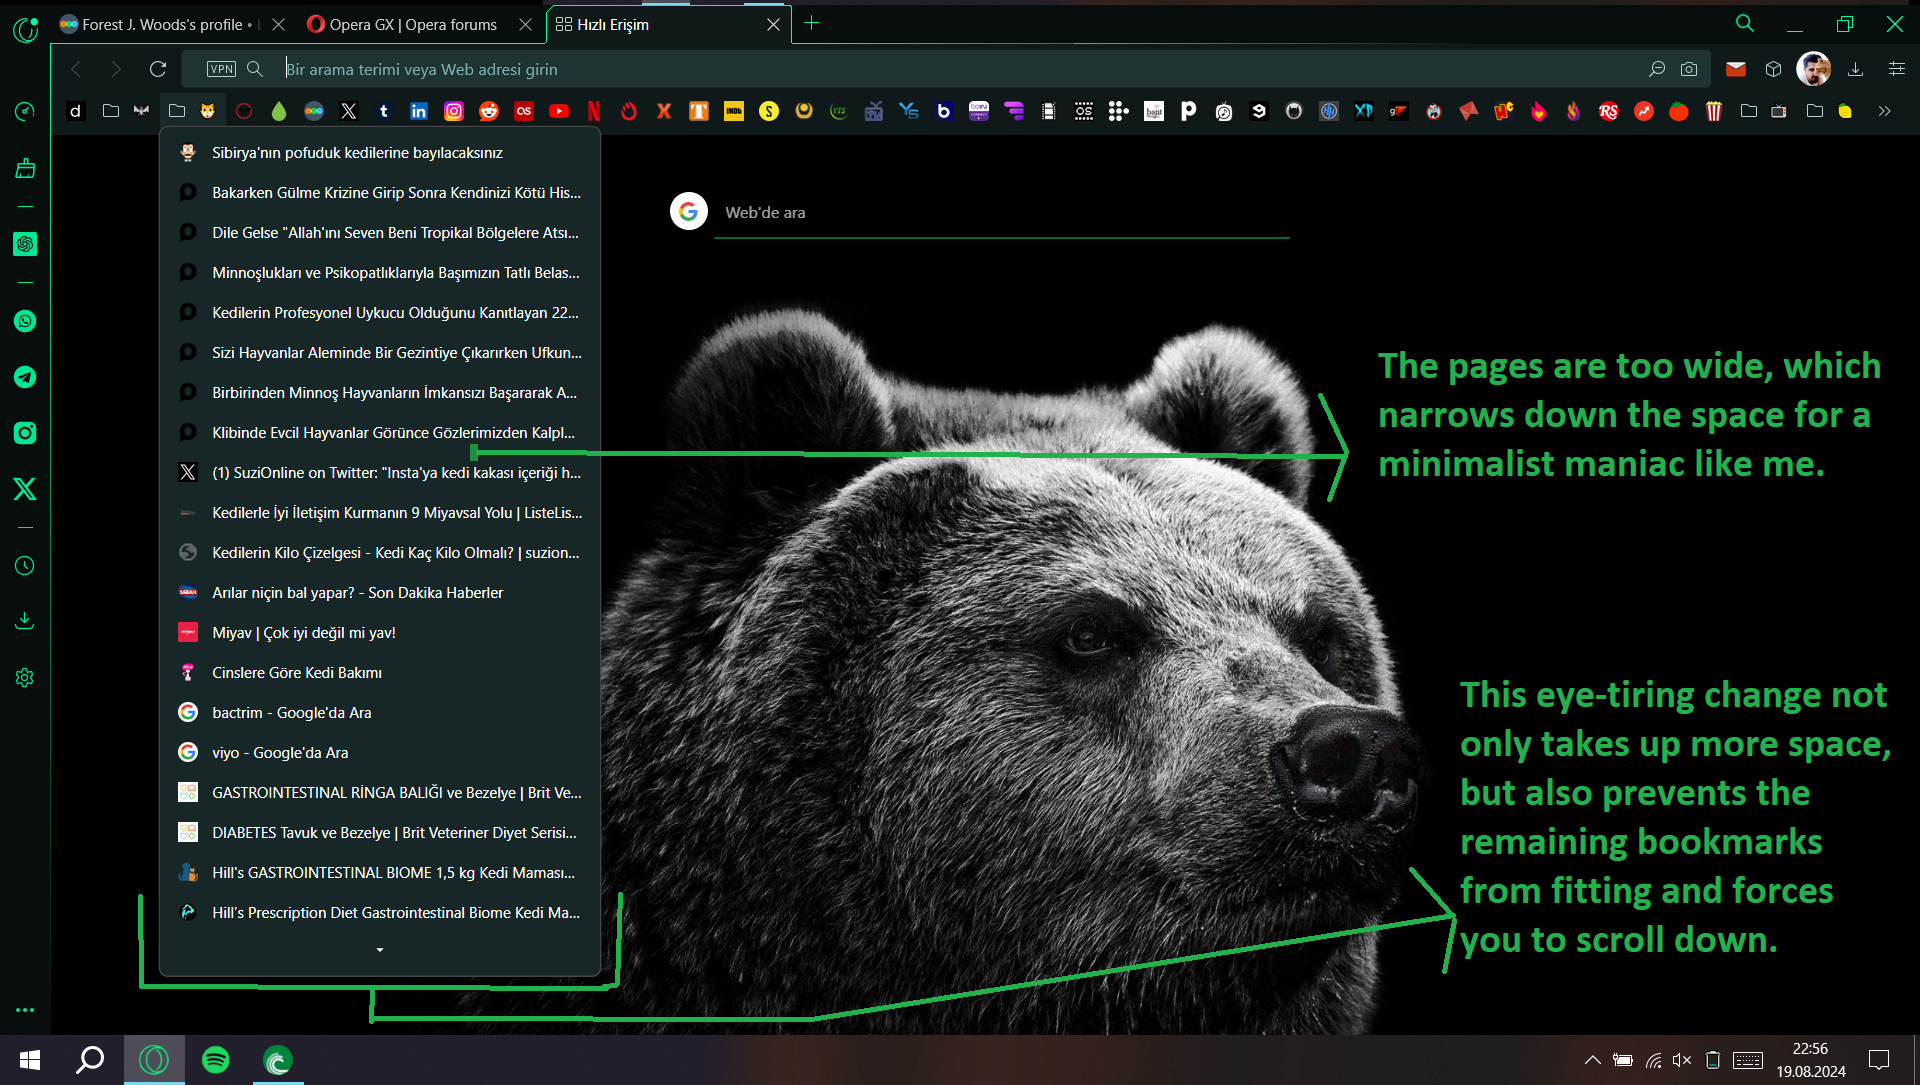1927x1085 pixels.
Task: Click the zoom-out magnifier in address bar
Action: (x=1657, y=69)
